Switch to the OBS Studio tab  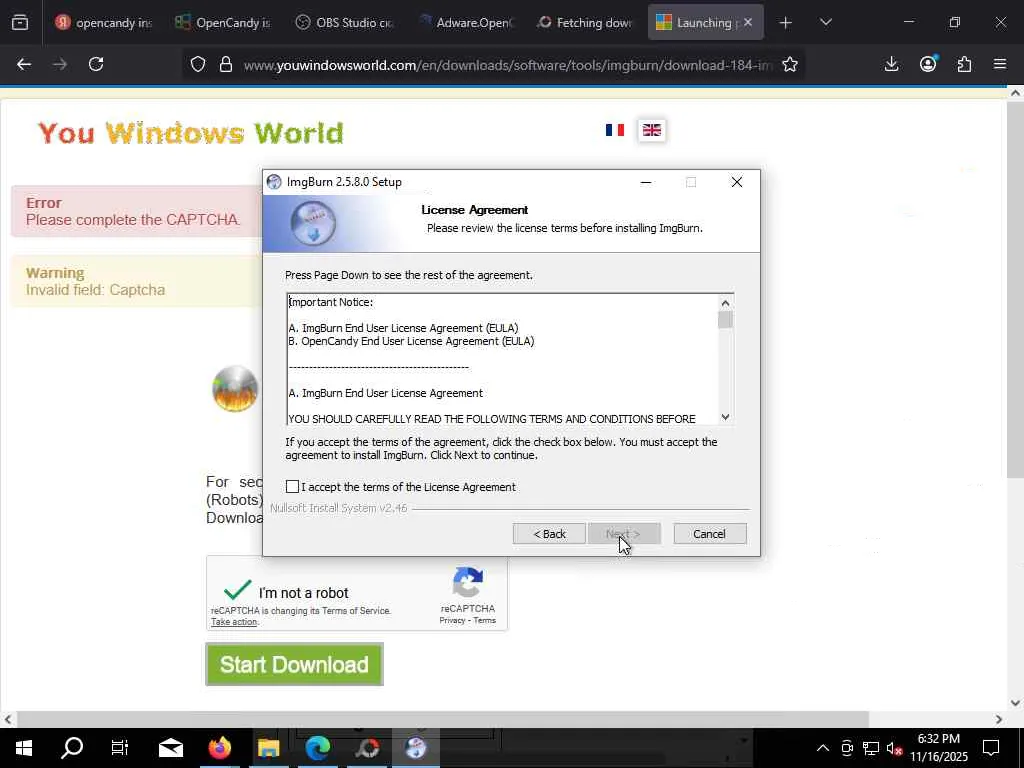click(x=344, y=23)
